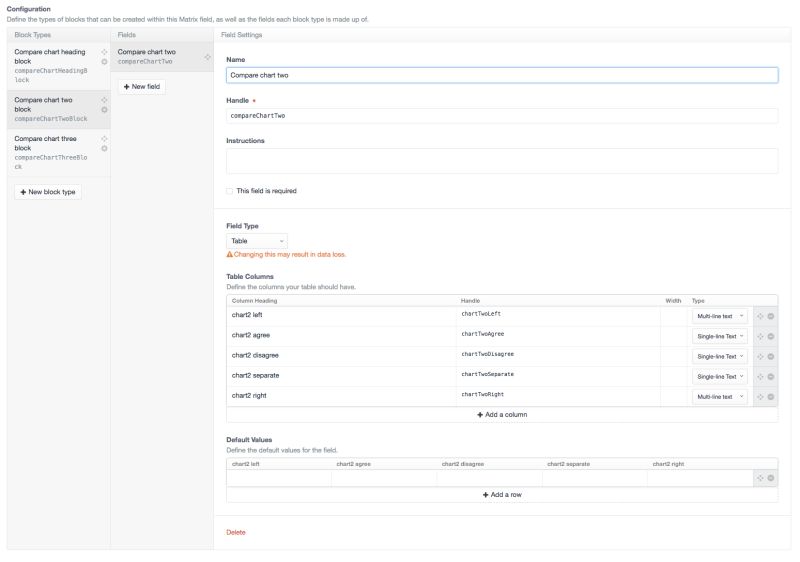Click reorder handle for chart2 agree column

click(x=760, y=337)
